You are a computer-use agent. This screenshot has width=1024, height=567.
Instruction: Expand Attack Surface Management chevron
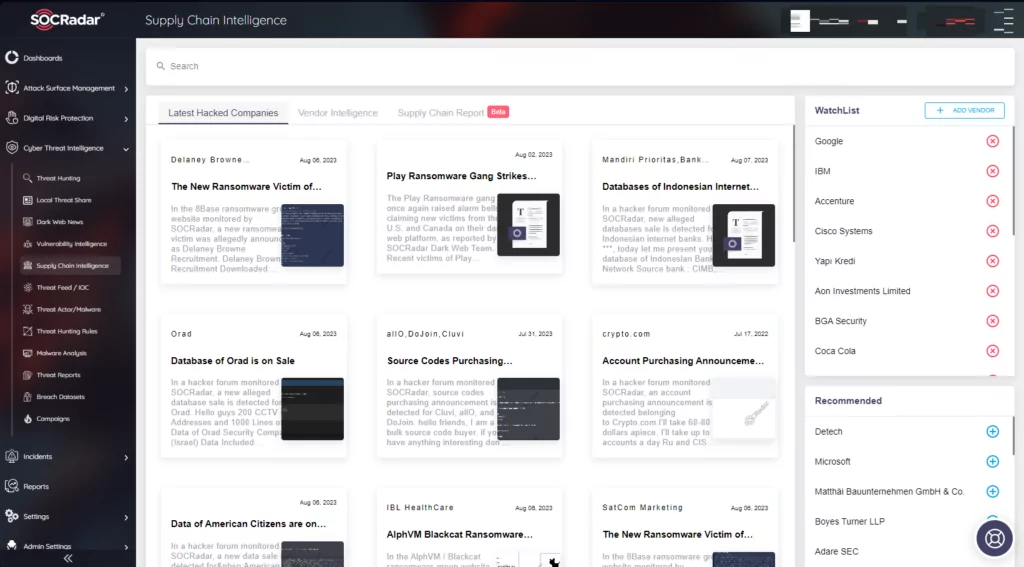126,89
